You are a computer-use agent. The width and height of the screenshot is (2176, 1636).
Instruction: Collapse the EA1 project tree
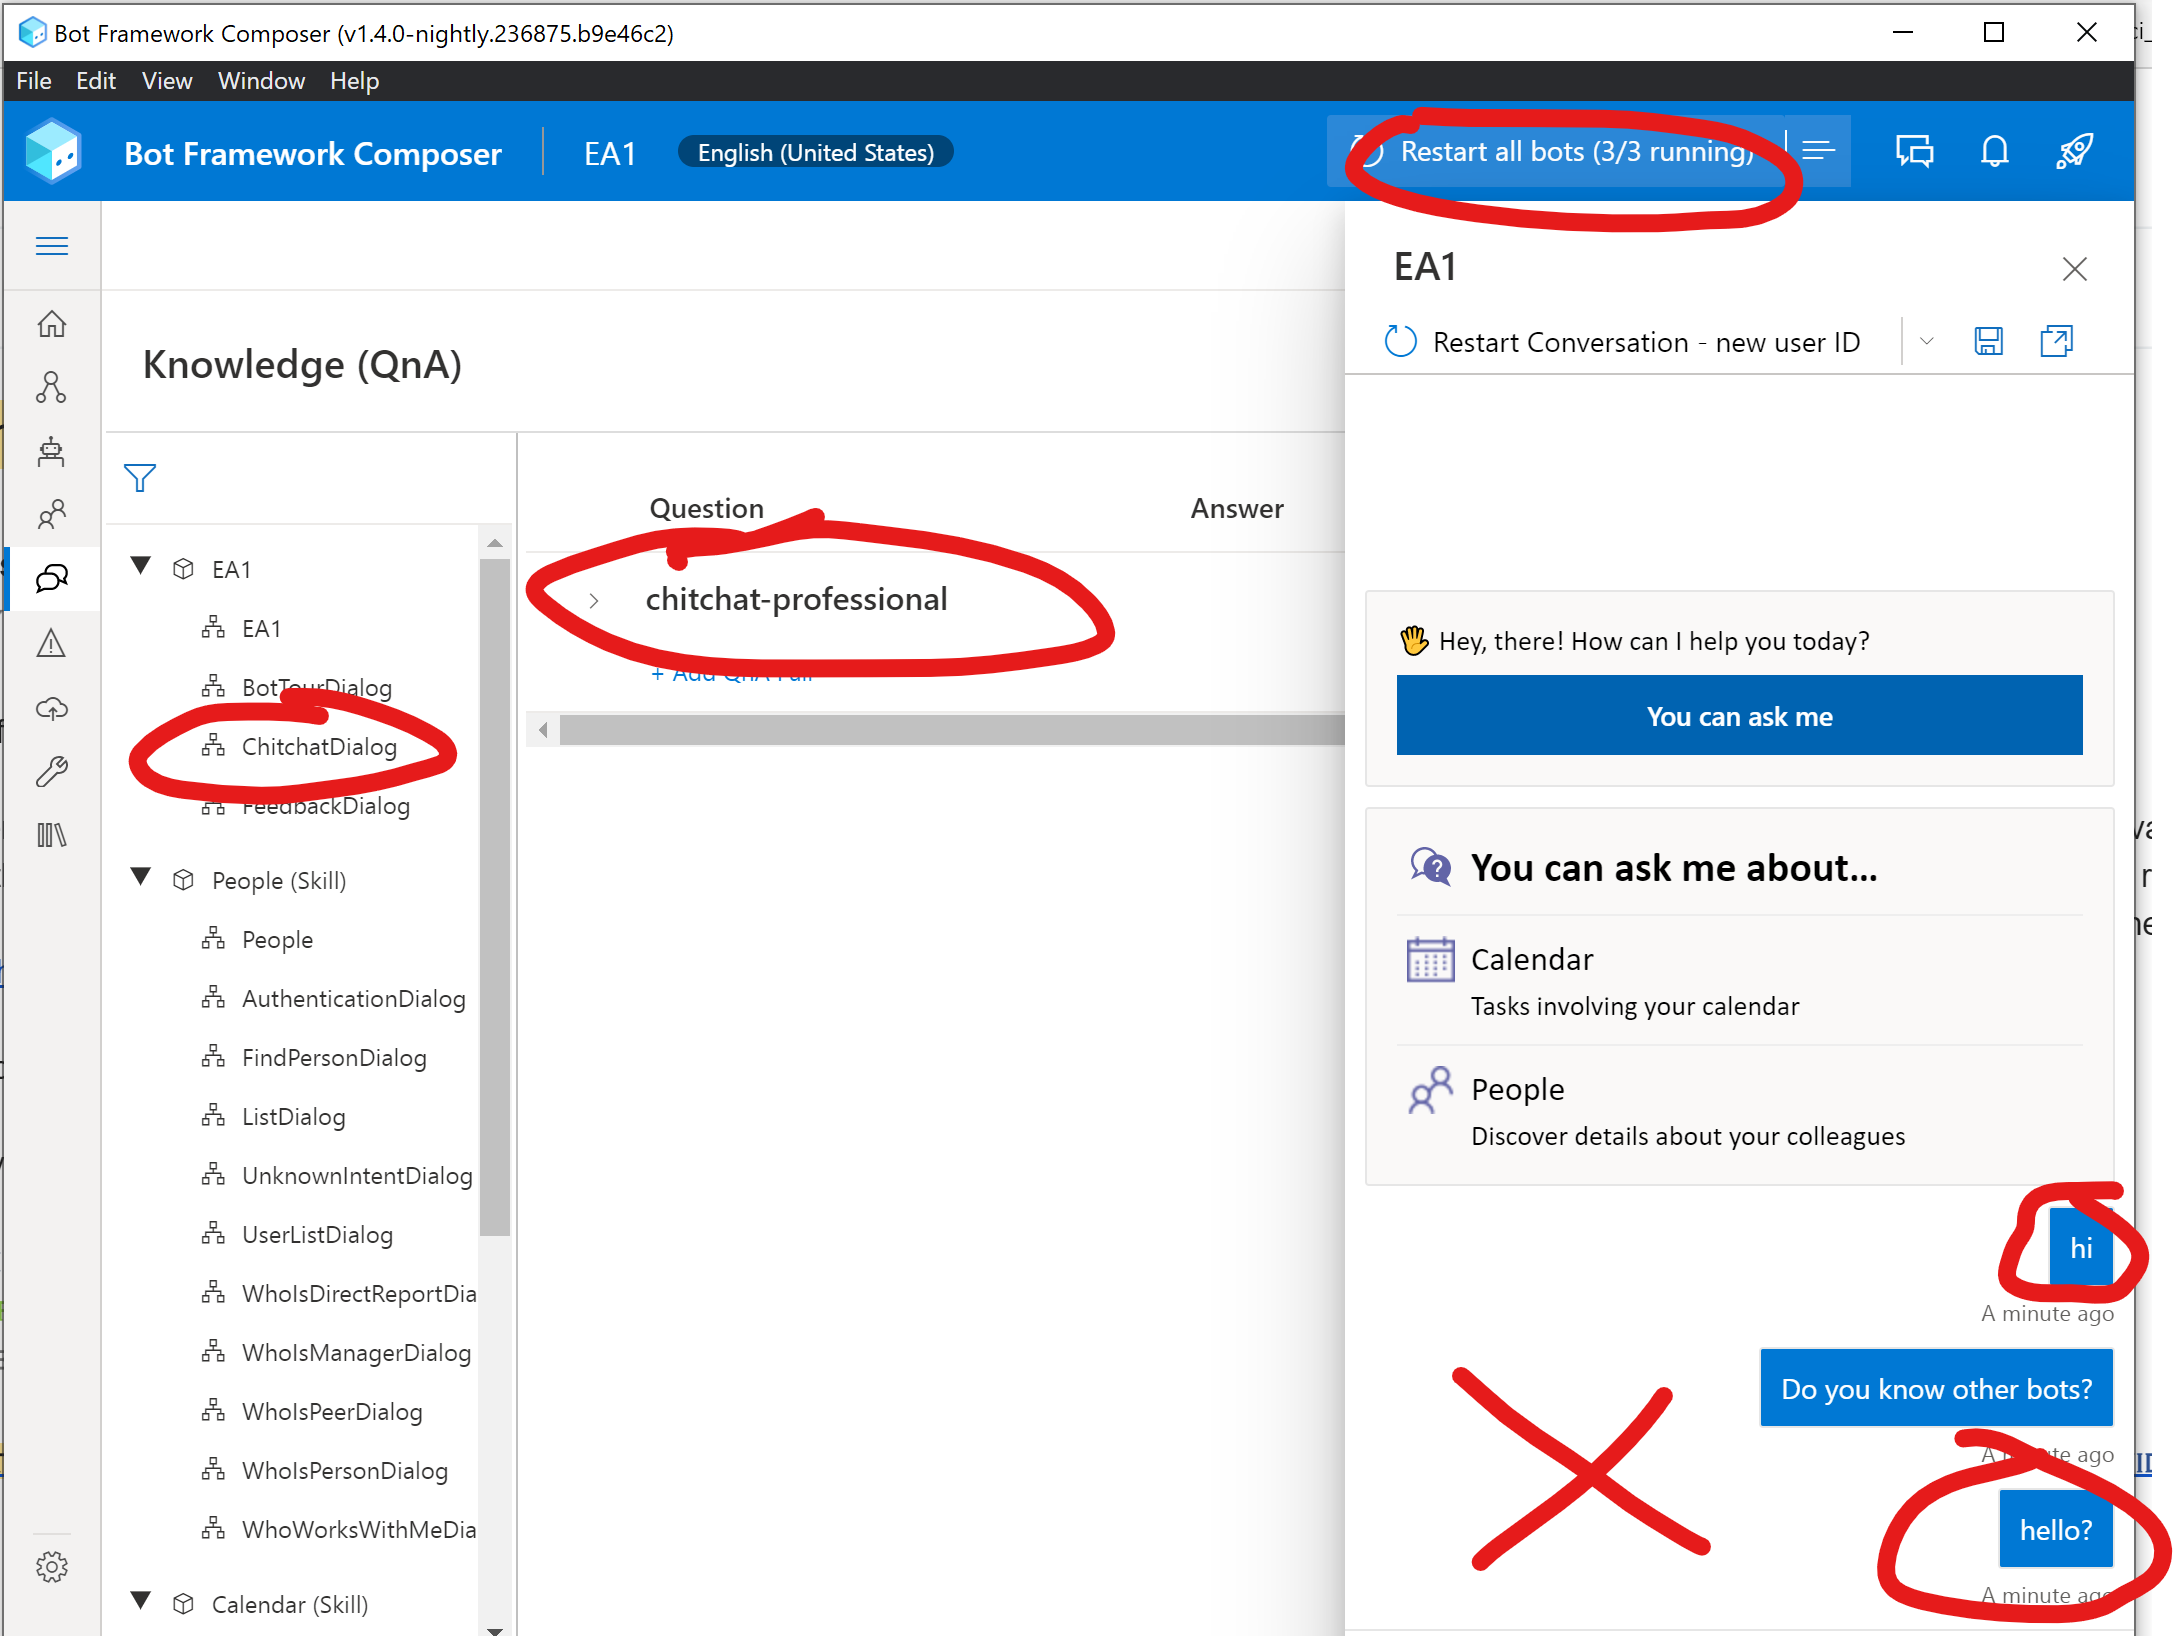[x=140, y=566]
